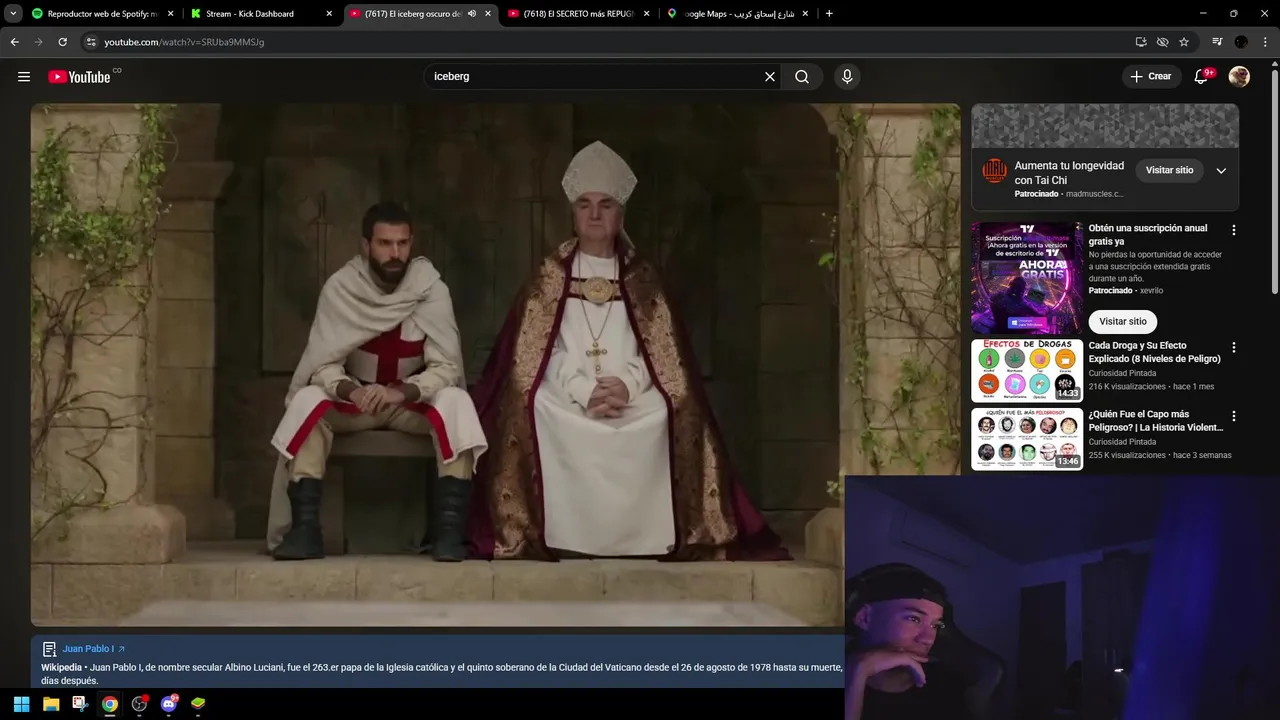Screen dimensions: 1280x720
Task: Close the Spotify web player tab
Action: tap(171, 14)
